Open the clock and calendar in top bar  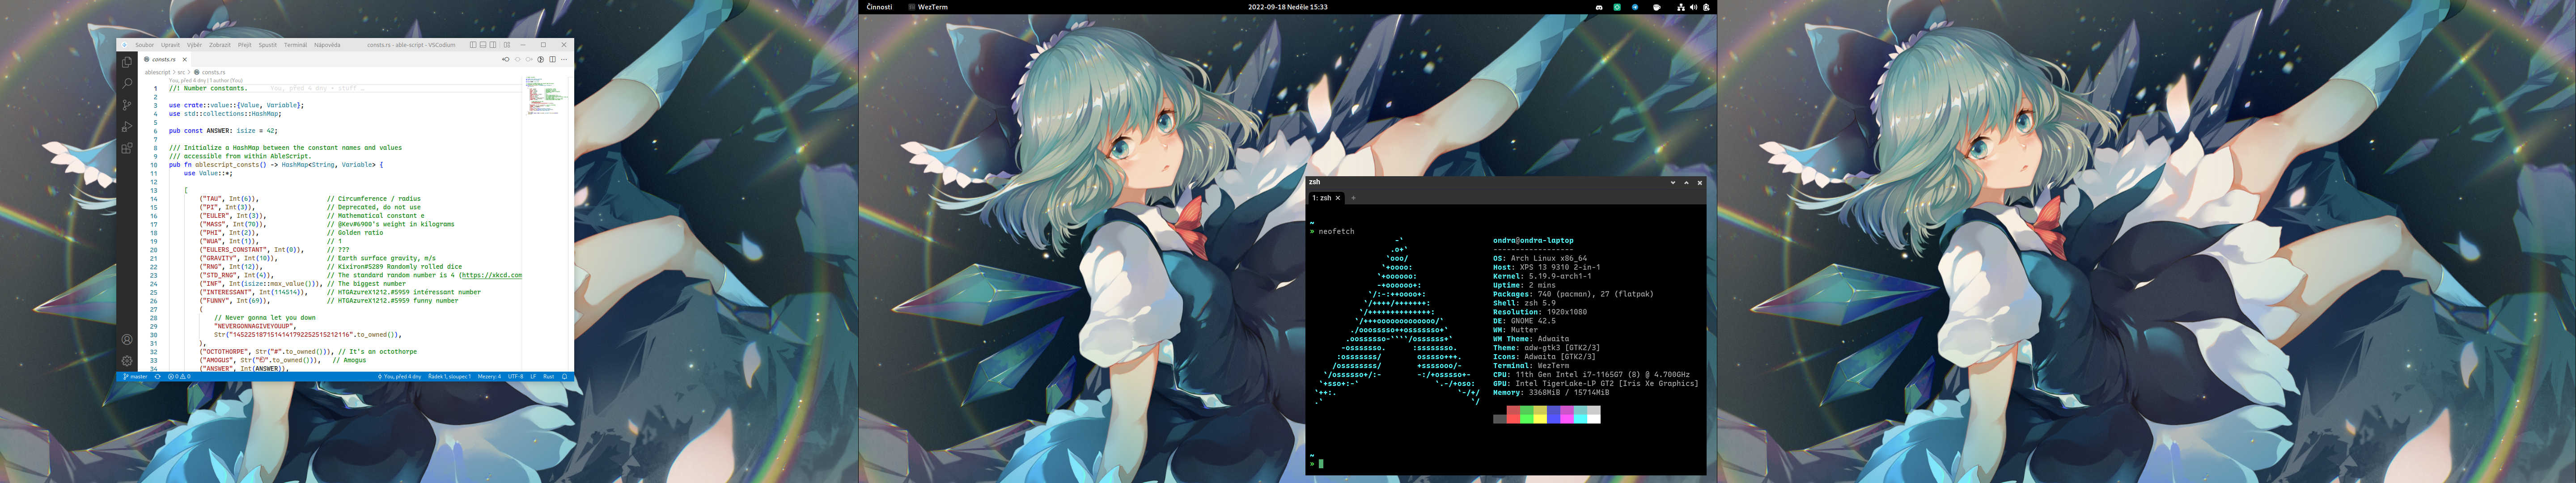coord(1288,7)
